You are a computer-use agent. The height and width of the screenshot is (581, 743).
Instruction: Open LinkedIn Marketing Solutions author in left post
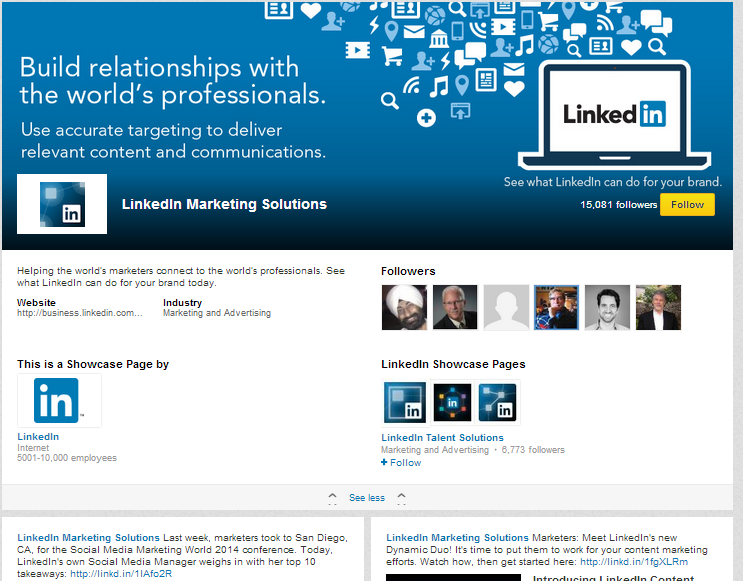pos(88,537)
